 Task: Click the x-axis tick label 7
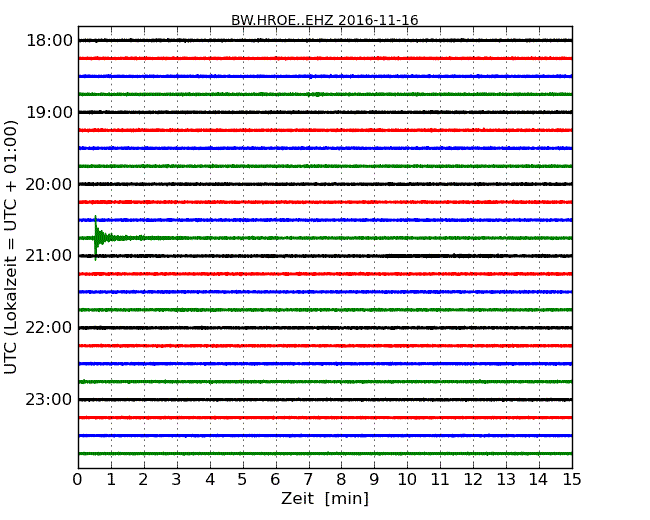click(309, 480)
